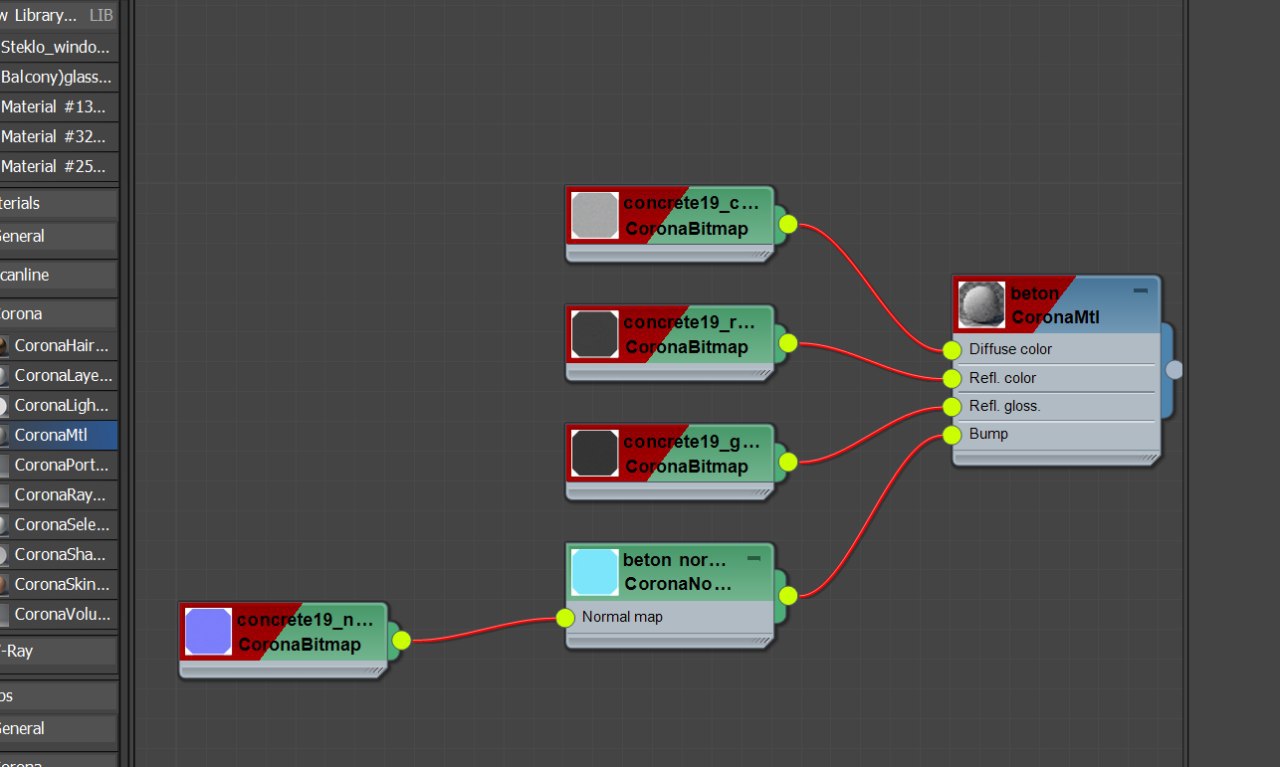
Task: Select Material #13 in library
Action: coord(58,107)
